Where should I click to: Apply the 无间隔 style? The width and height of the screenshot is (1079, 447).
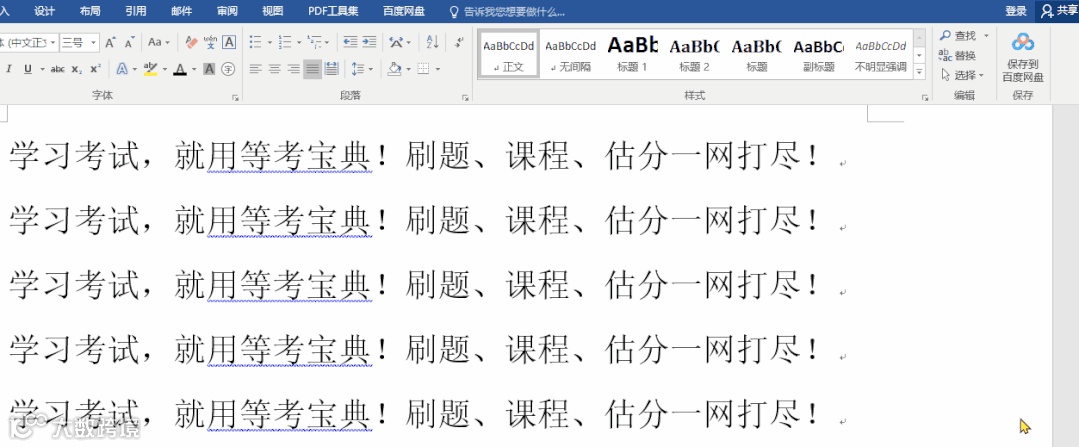point(570,54)
